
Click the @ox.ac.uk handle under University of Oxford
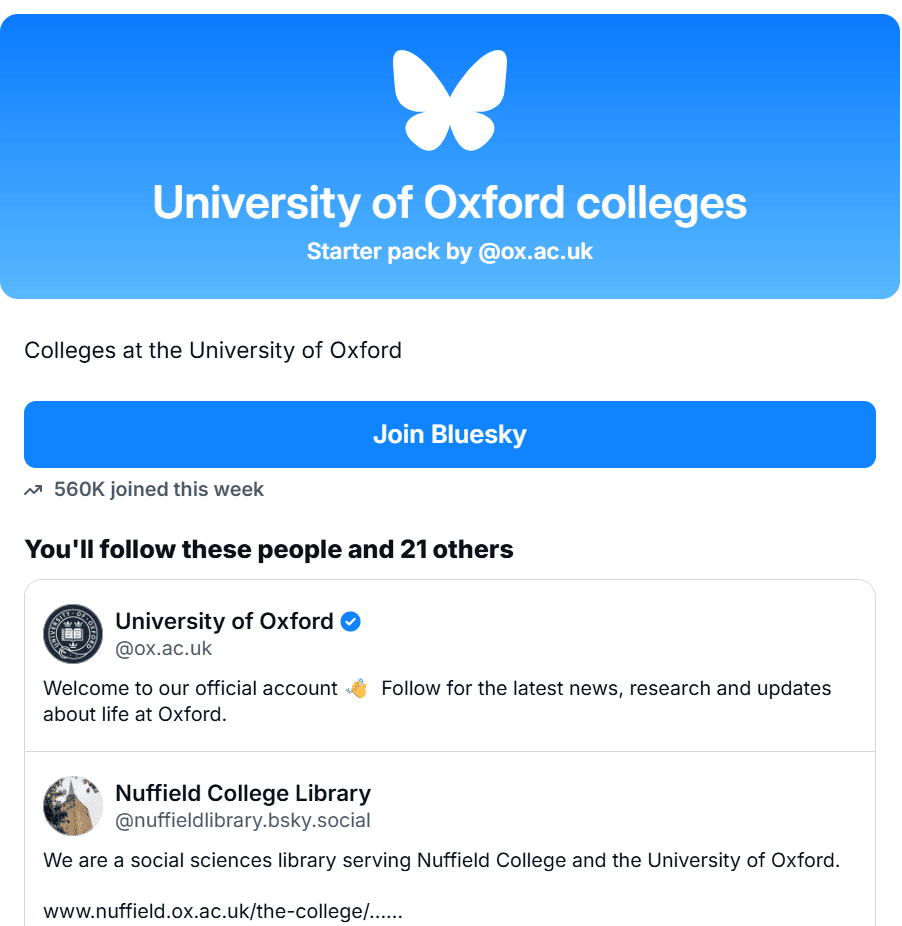pos(164,648)
